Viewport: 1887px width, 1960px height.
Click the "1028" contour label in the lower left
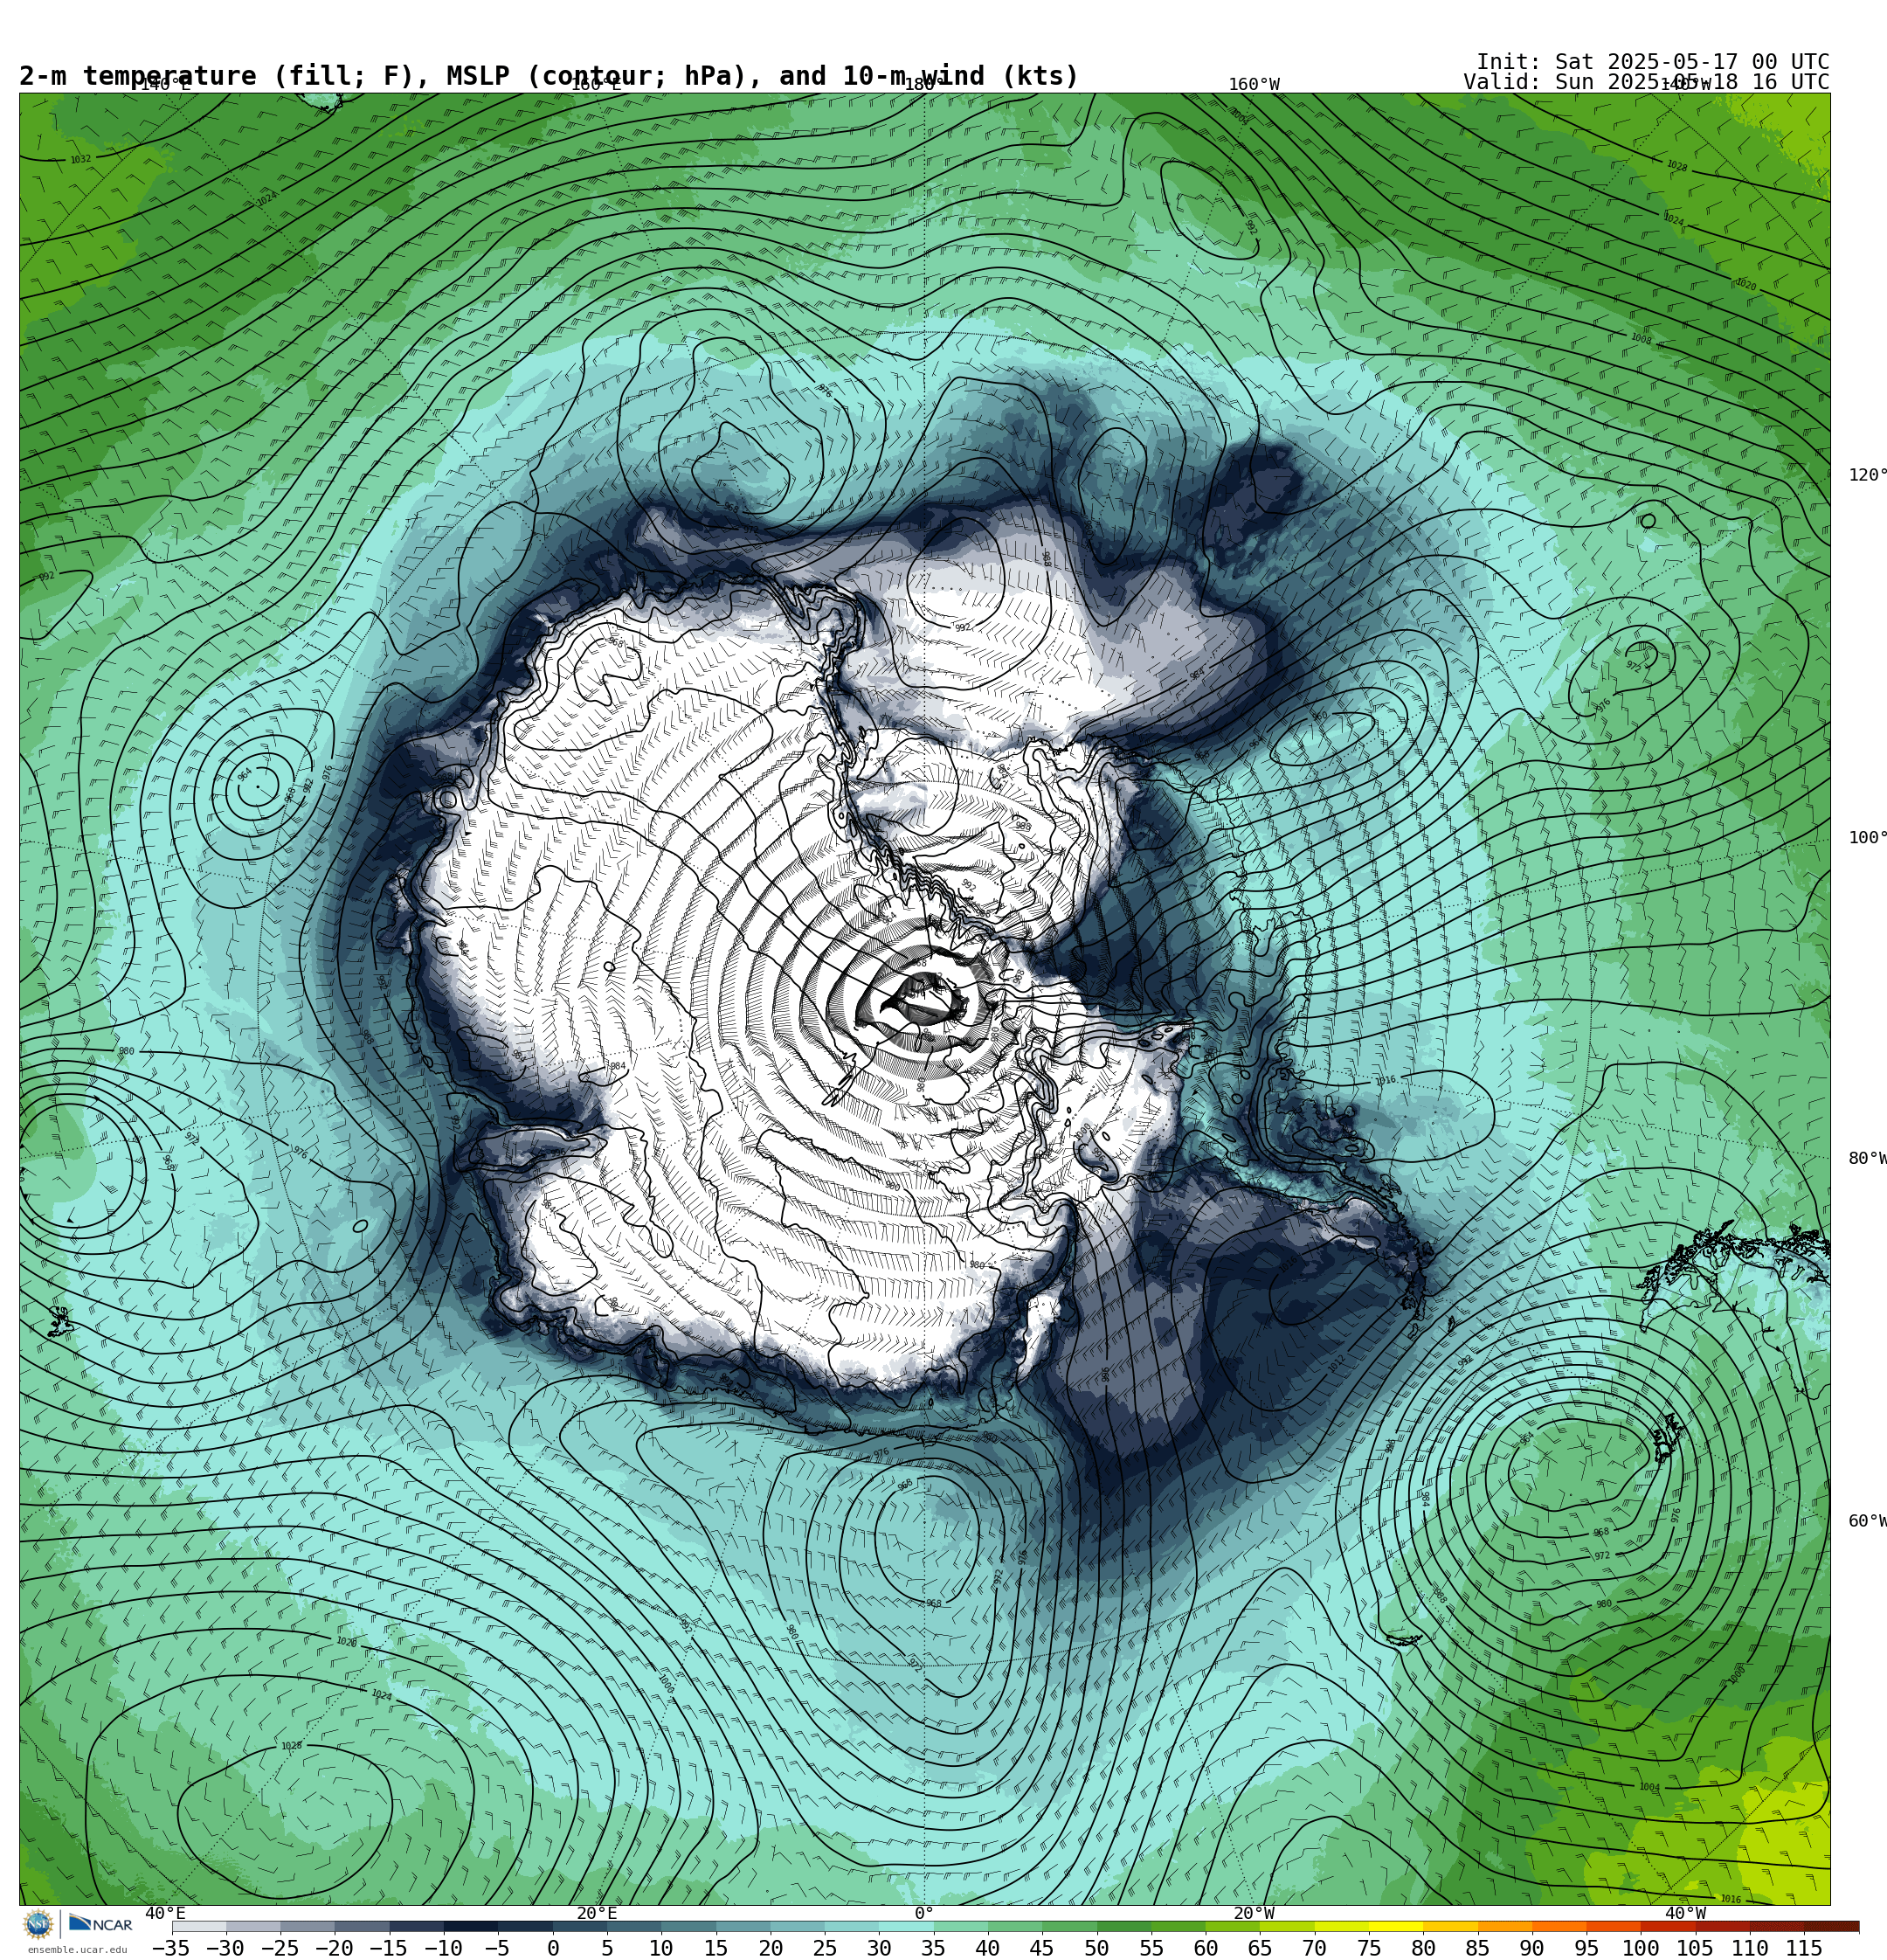[291, 1746]
